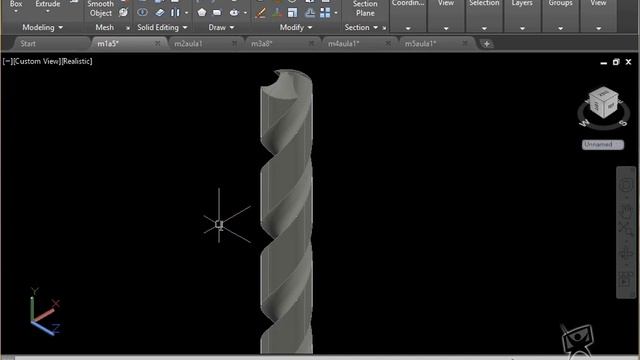This screenshot has height=360, width=640.
Task: Activate the Orbit tool on navigation bar
Action: pos(626,253)
